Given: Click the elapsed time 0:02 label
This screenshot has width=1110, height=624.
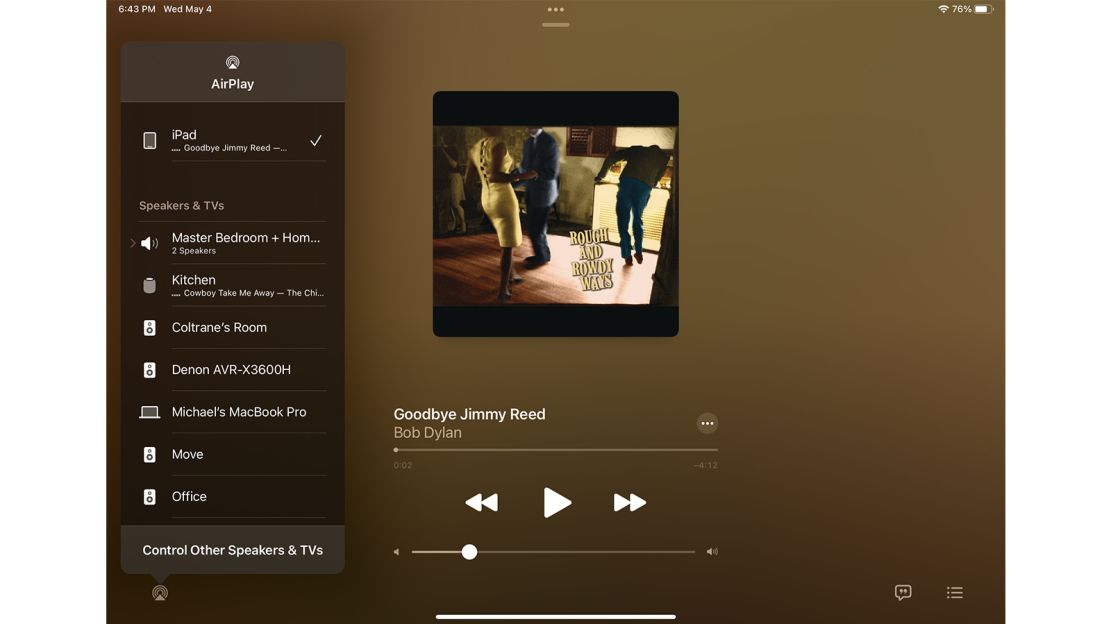Looking at the screenshot, I should click(x=403, y=465).
